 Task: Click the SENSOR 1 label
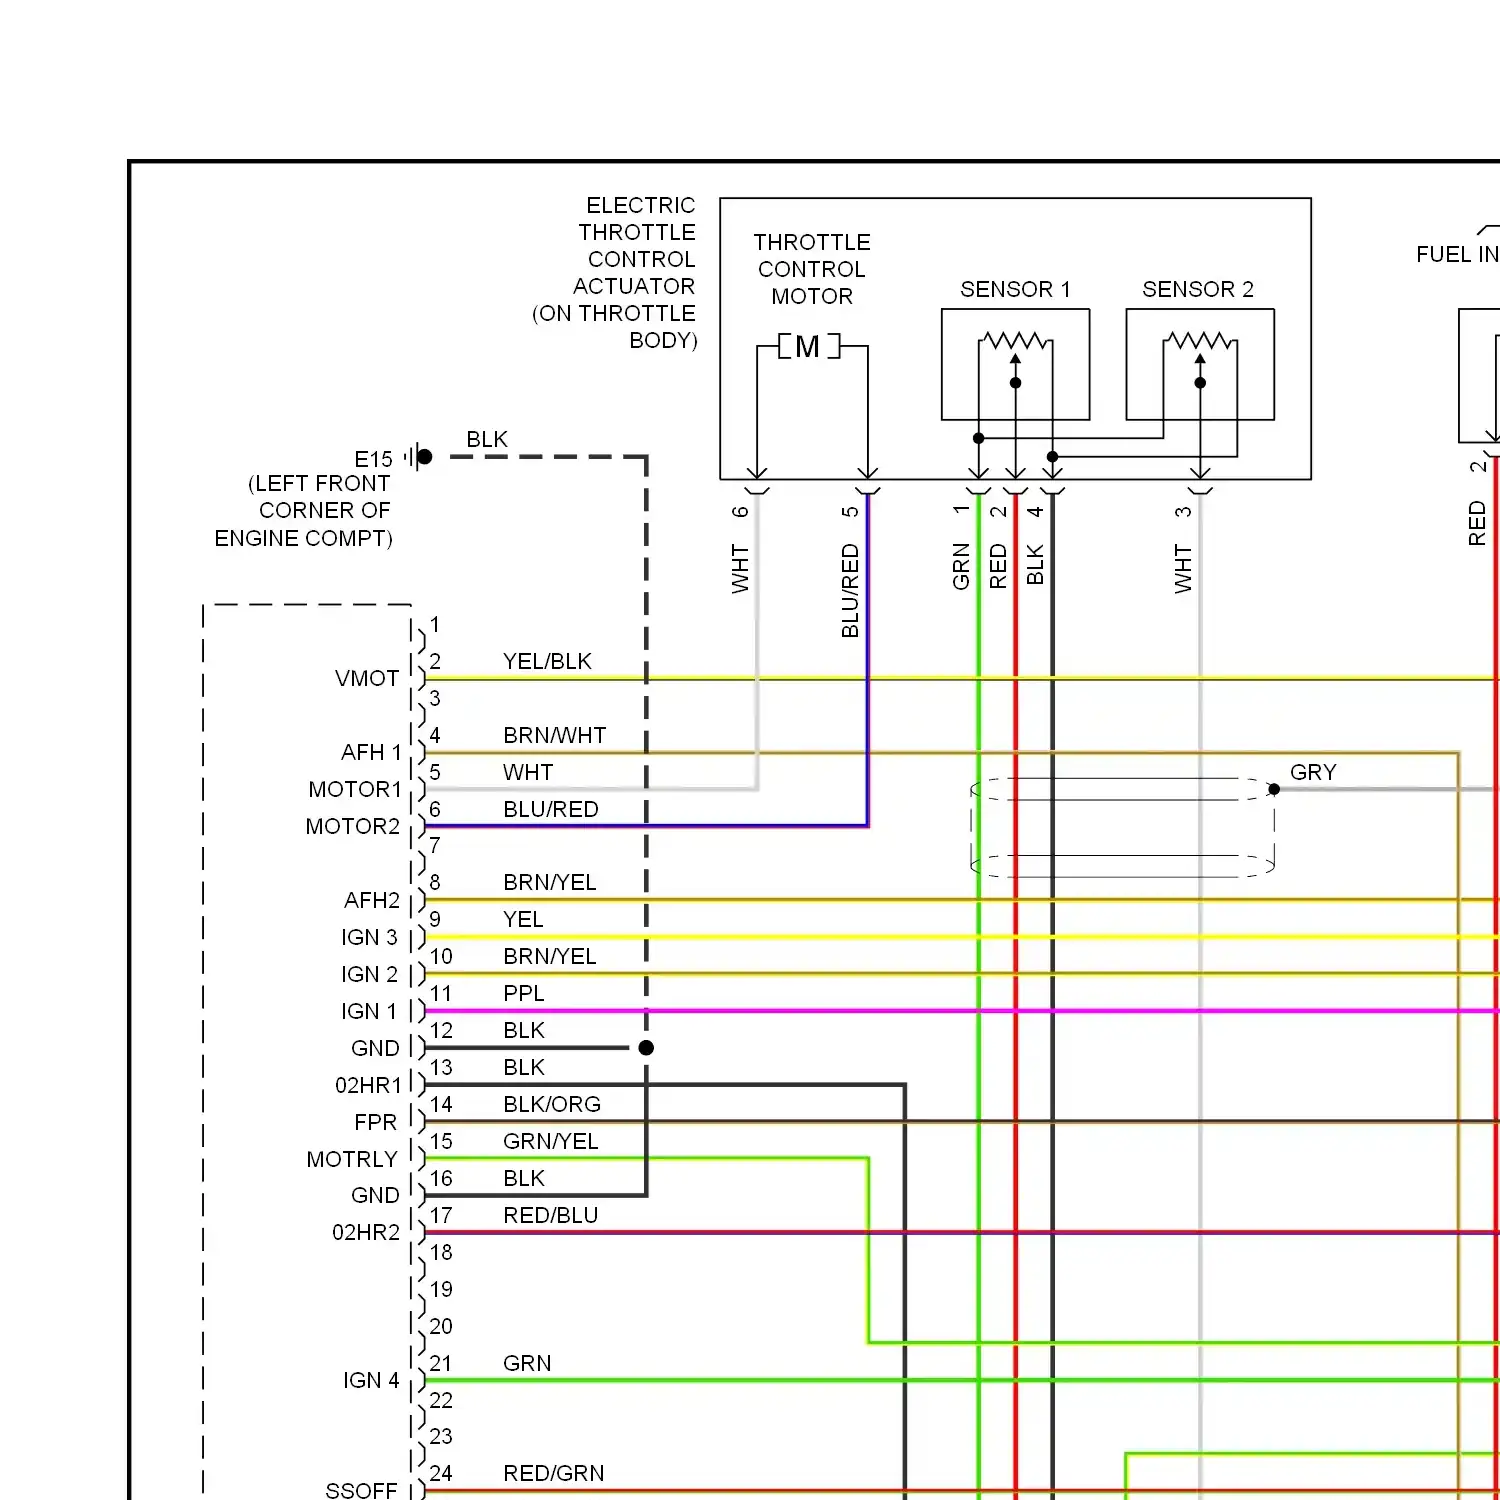pos(1015,289)
